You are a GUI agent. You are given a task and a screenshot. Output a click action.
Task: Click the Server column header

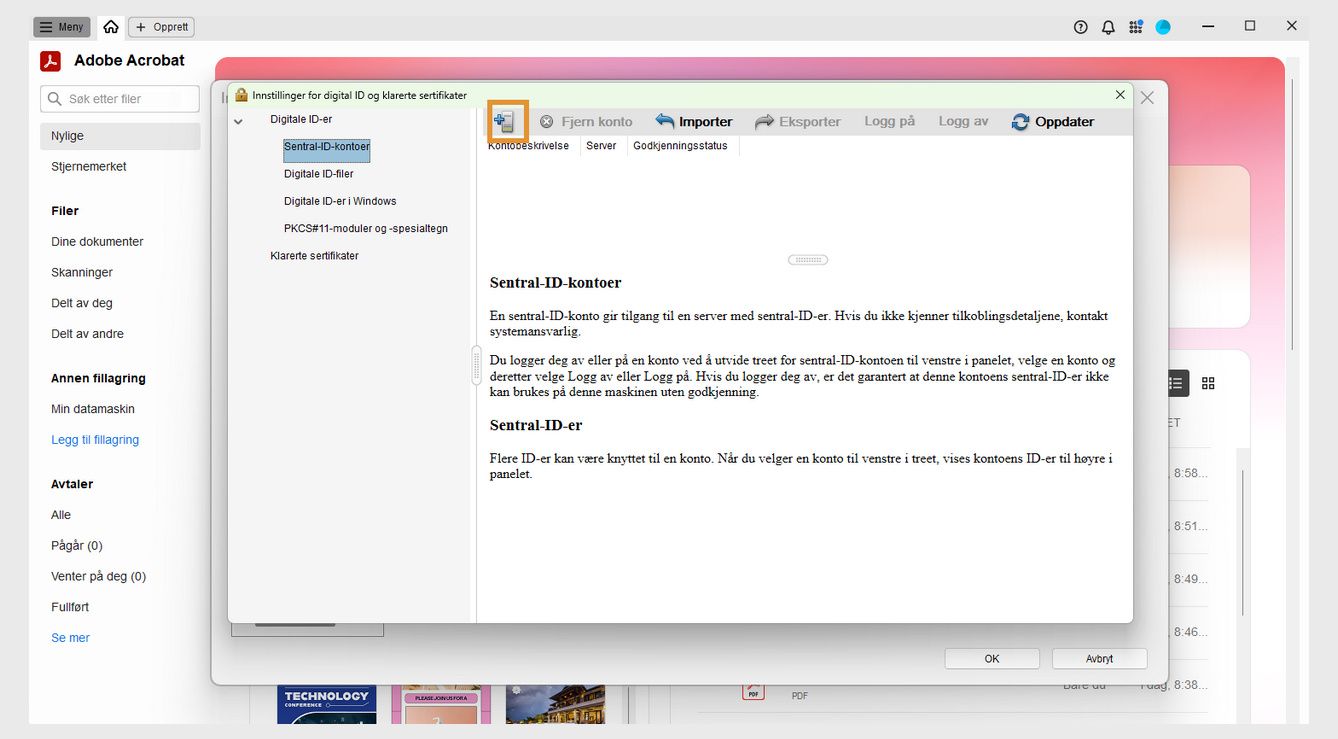click(x=601, y=146)
